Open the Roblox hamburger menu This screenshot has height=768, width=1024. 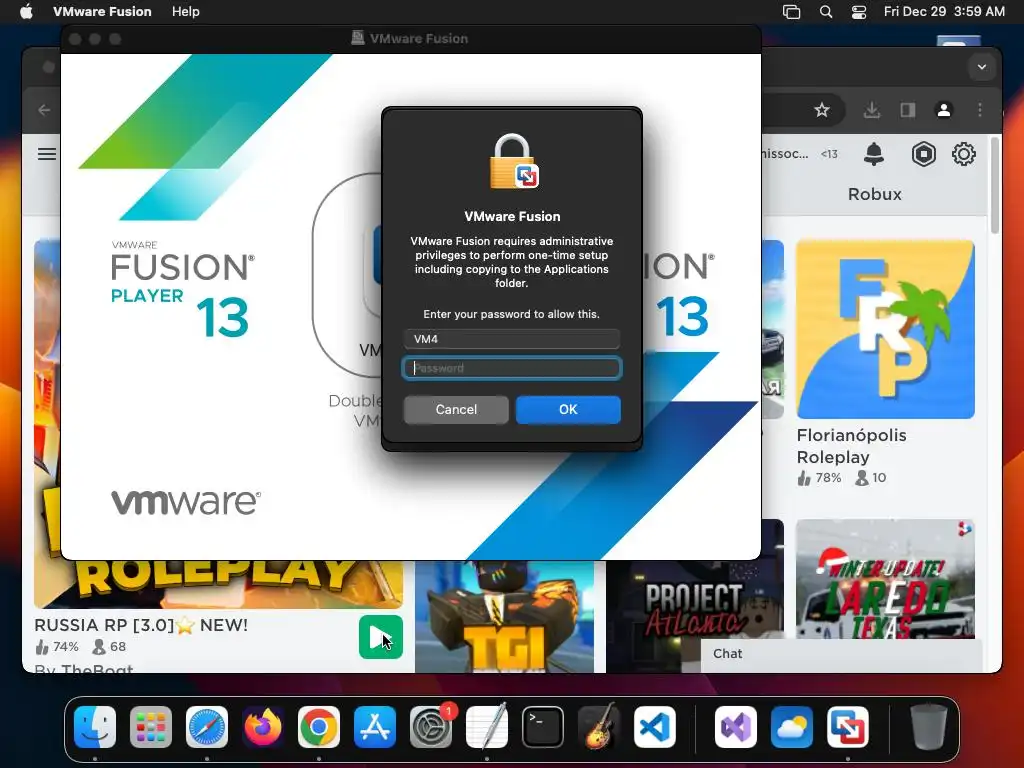tap(46, 154)
